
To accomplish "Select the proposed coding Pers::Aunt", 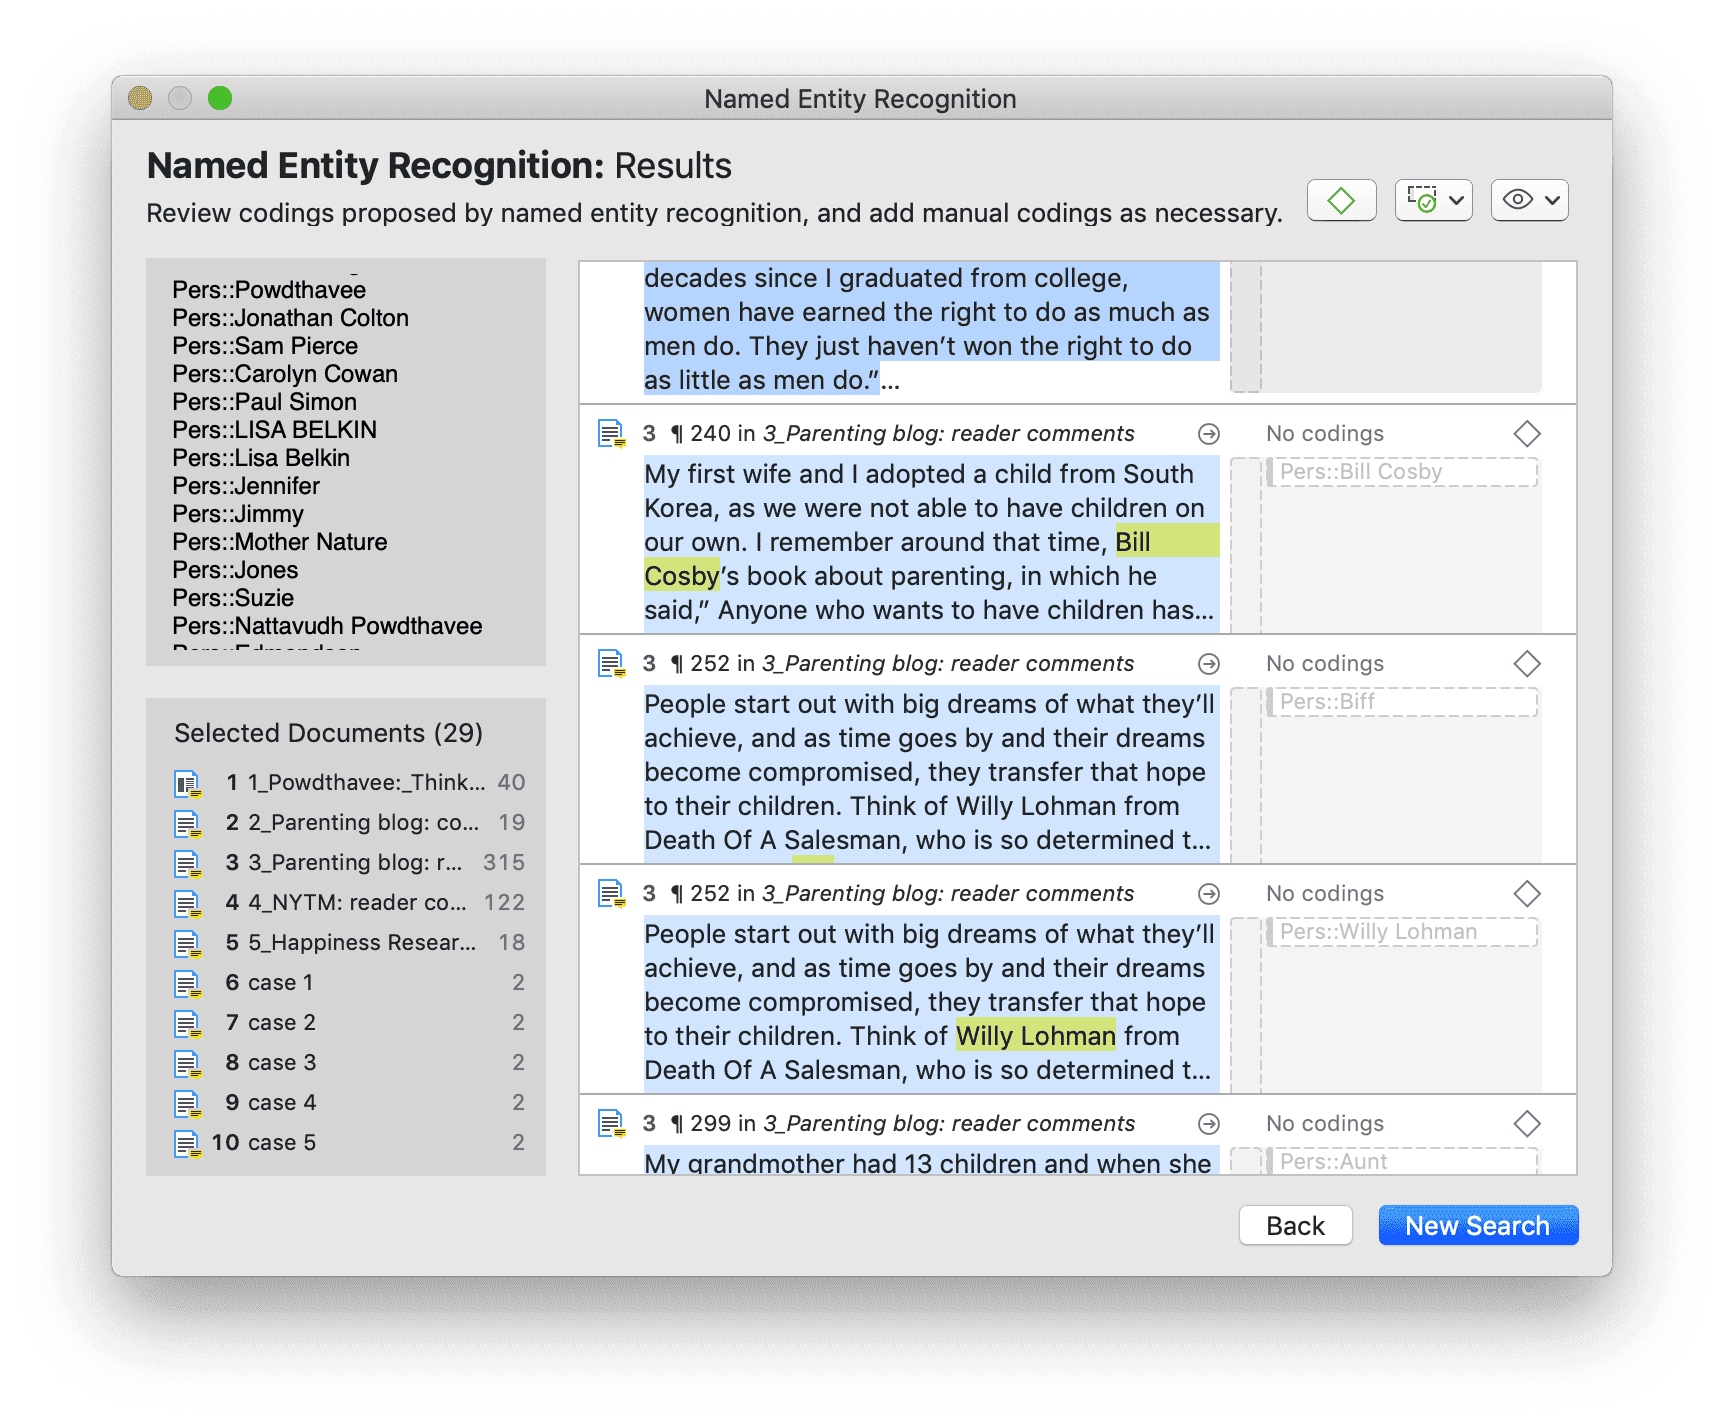I will (x=1402, y=1162).
